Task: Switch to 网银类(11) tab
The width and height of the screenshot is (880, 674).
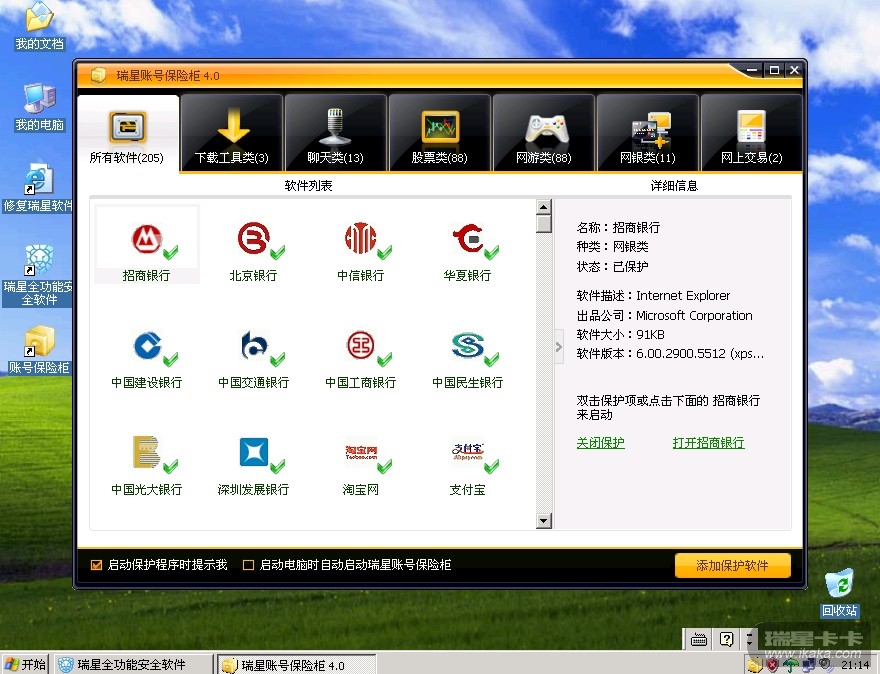Action: coord(648,134)
